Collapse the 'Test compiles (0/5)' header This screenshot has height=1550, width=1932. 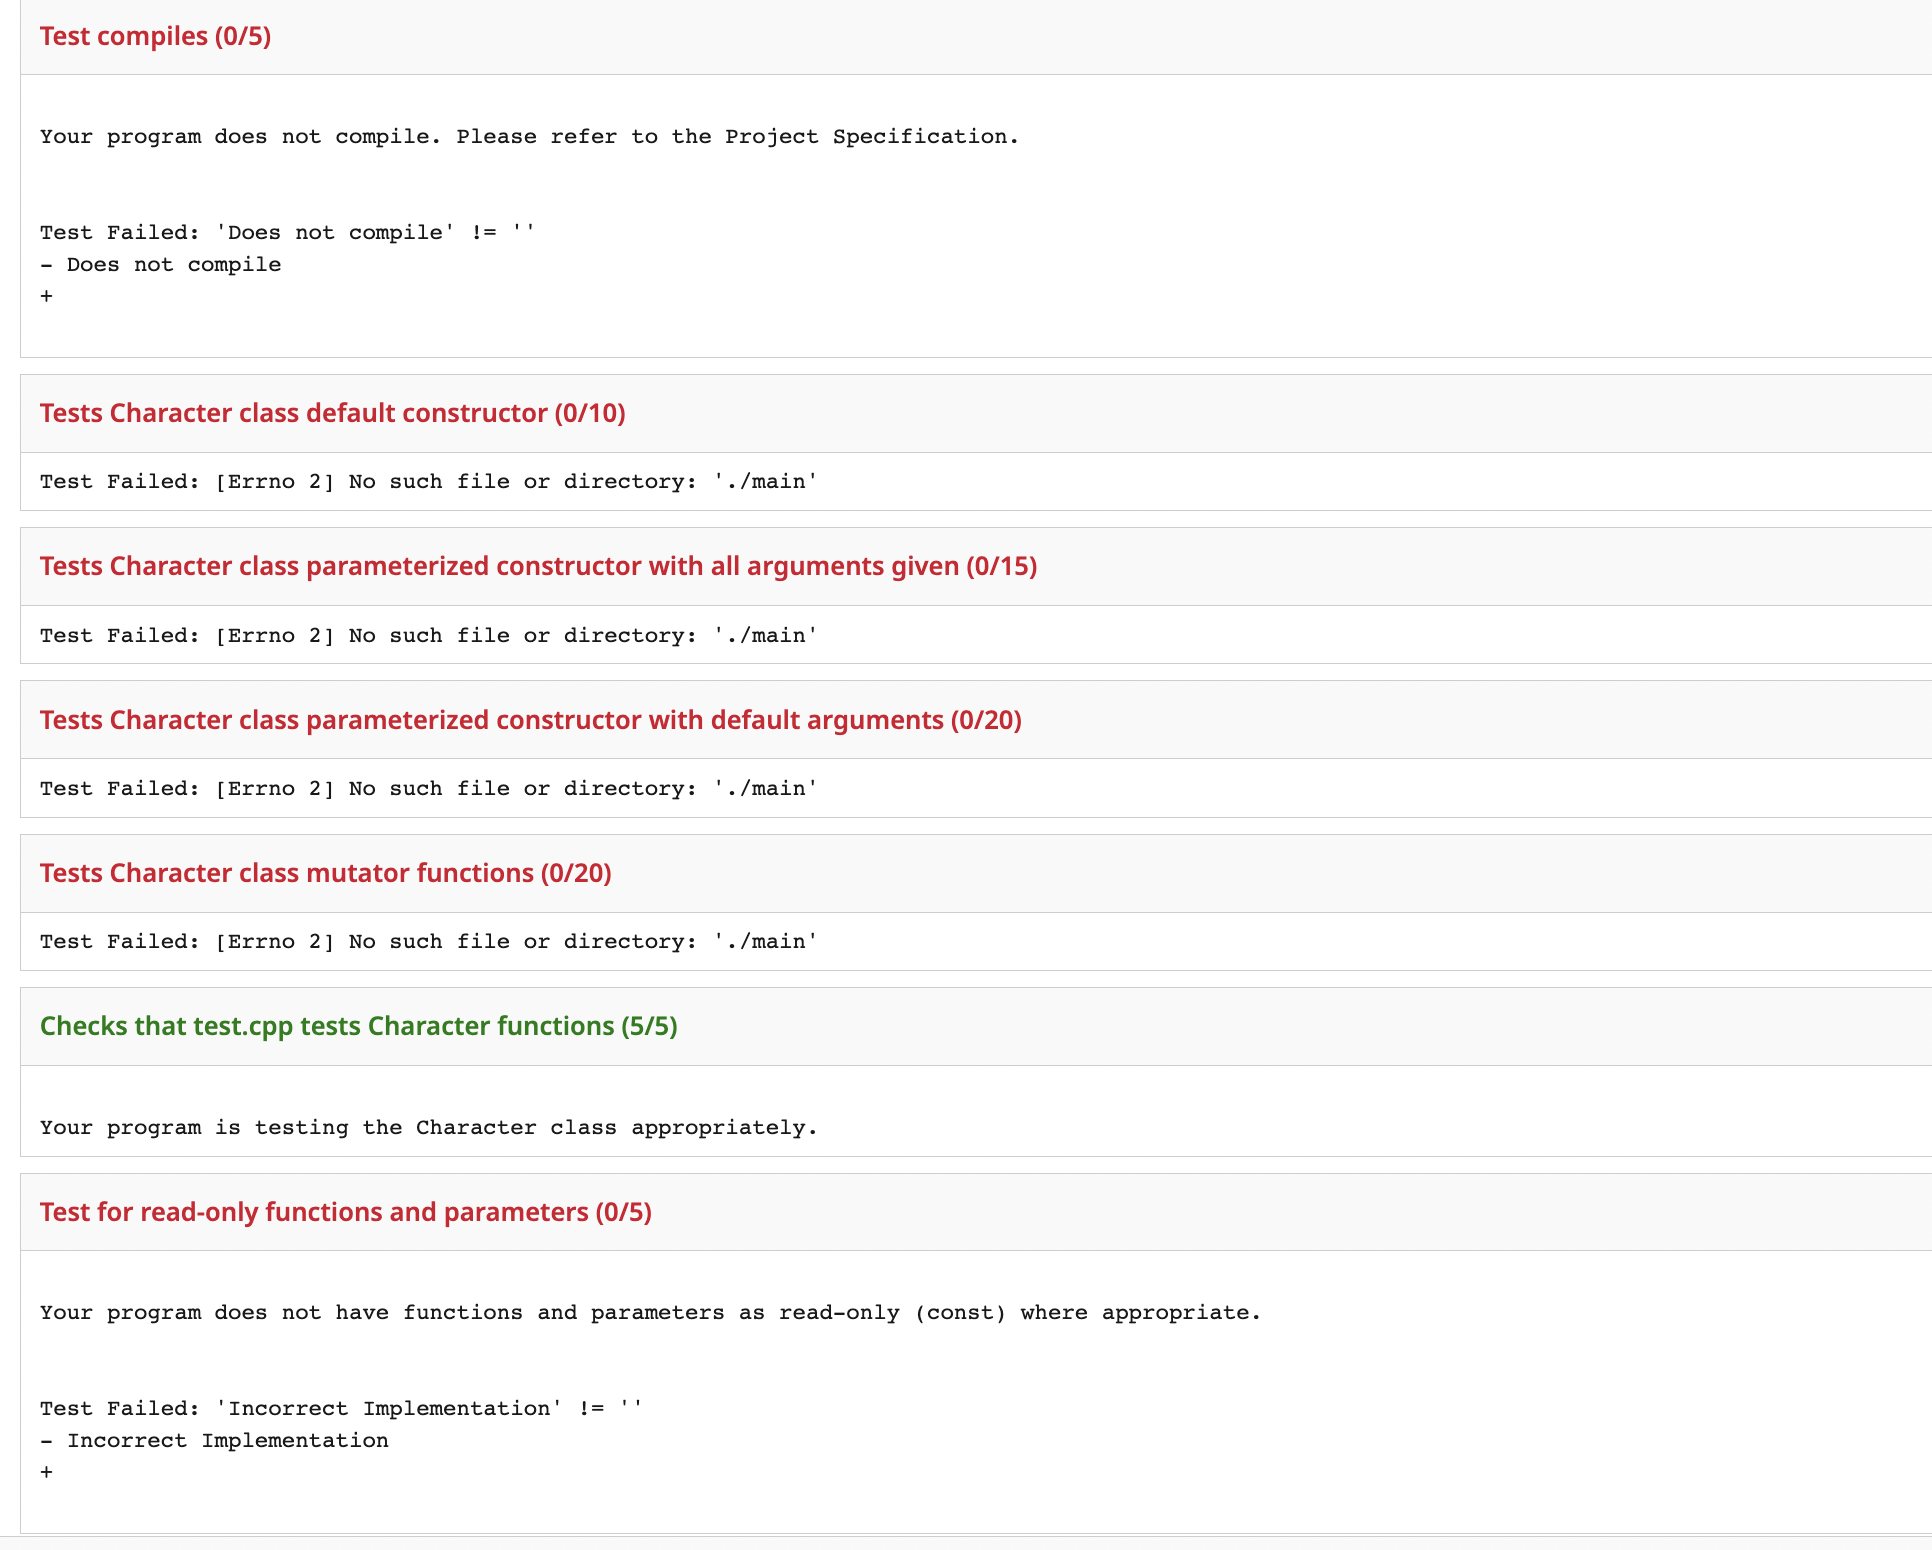point(155,36)
